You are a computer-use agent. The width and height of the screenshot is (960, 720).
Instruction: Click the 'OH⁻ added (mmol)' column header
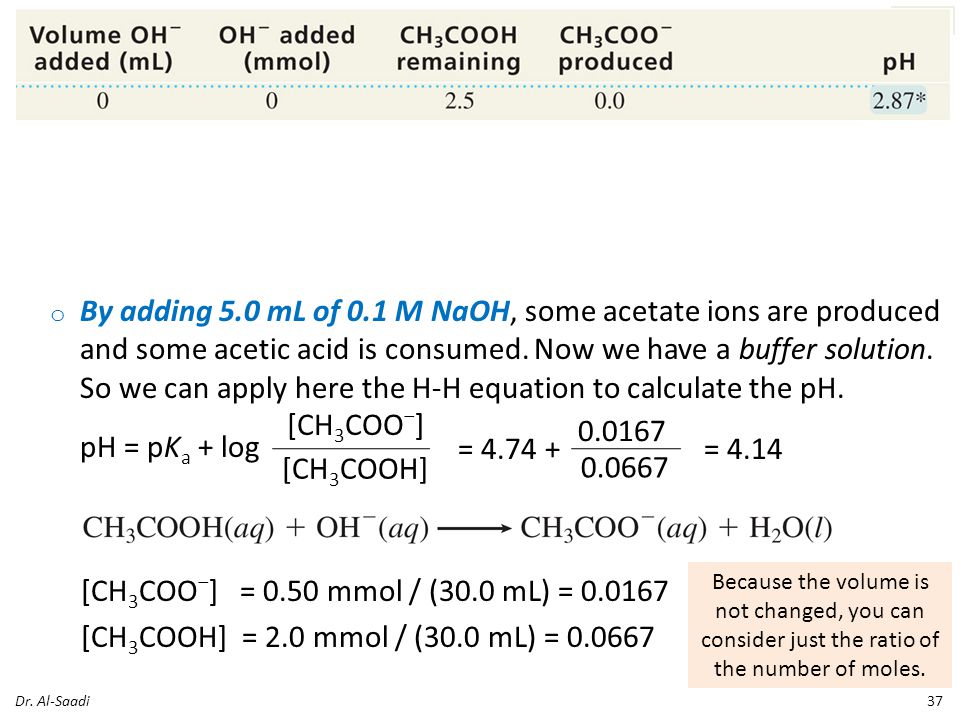(x=287, y=48)
